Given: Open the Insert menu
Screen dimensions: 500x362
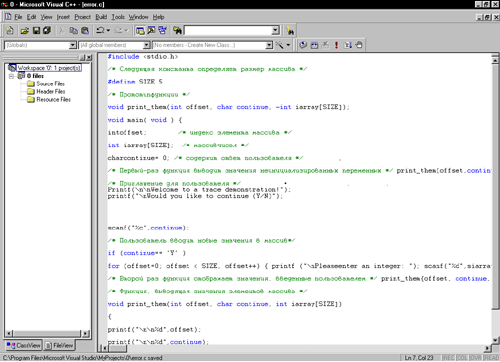Looking at the screenshot, I should (63, 17).
